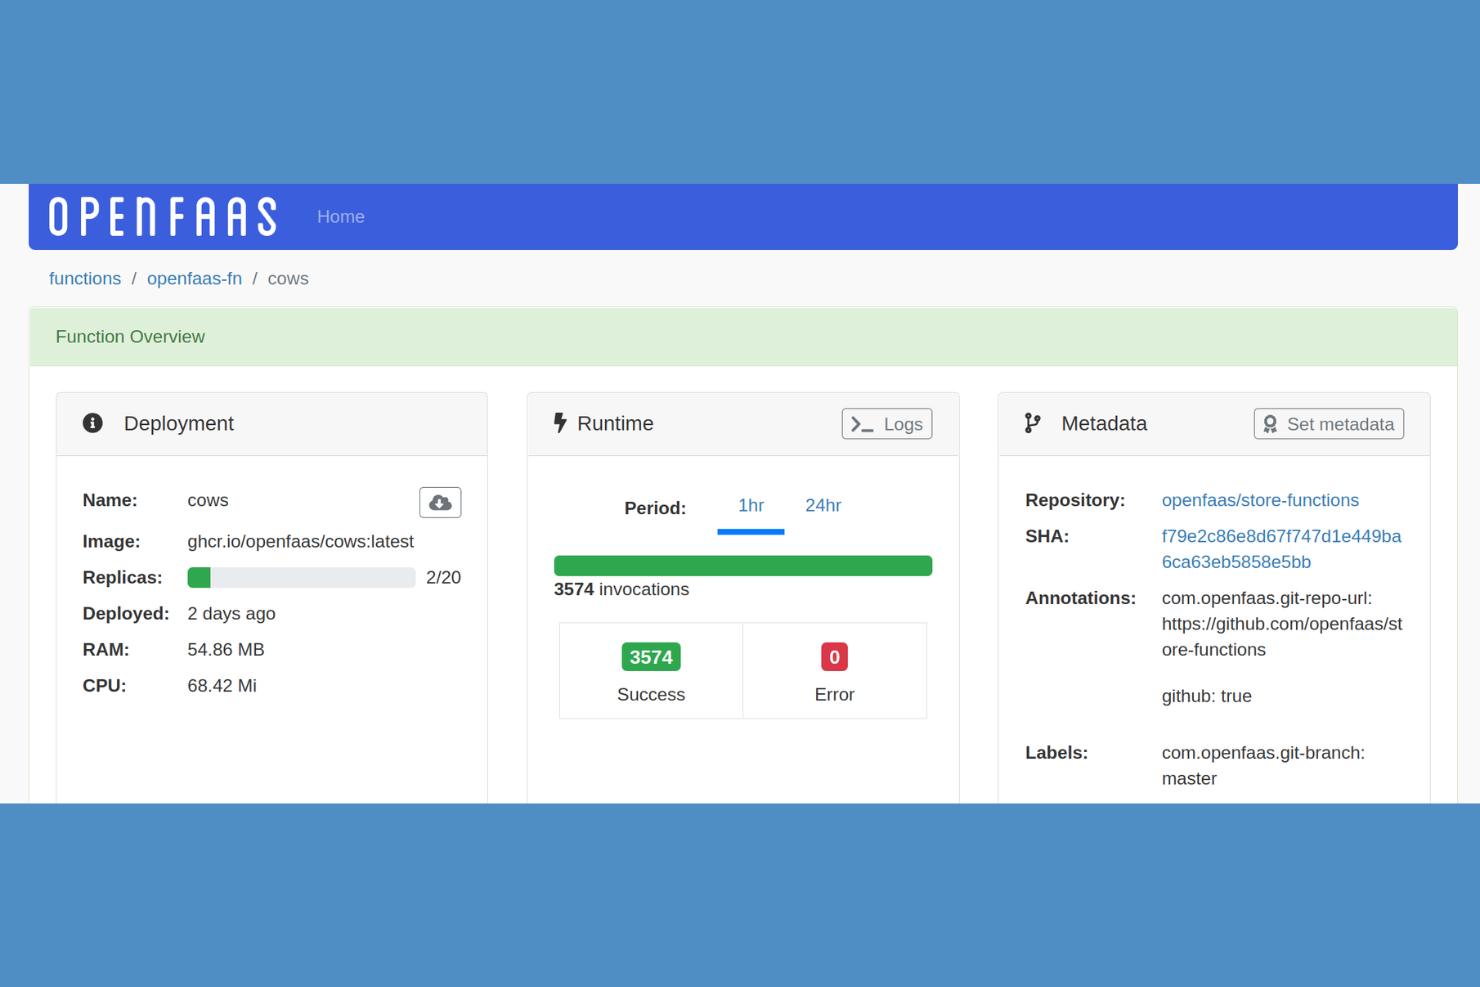Open the openfaas/store-functions repository link
This screenshot has height=987, width=1480.
(1260, 500)
